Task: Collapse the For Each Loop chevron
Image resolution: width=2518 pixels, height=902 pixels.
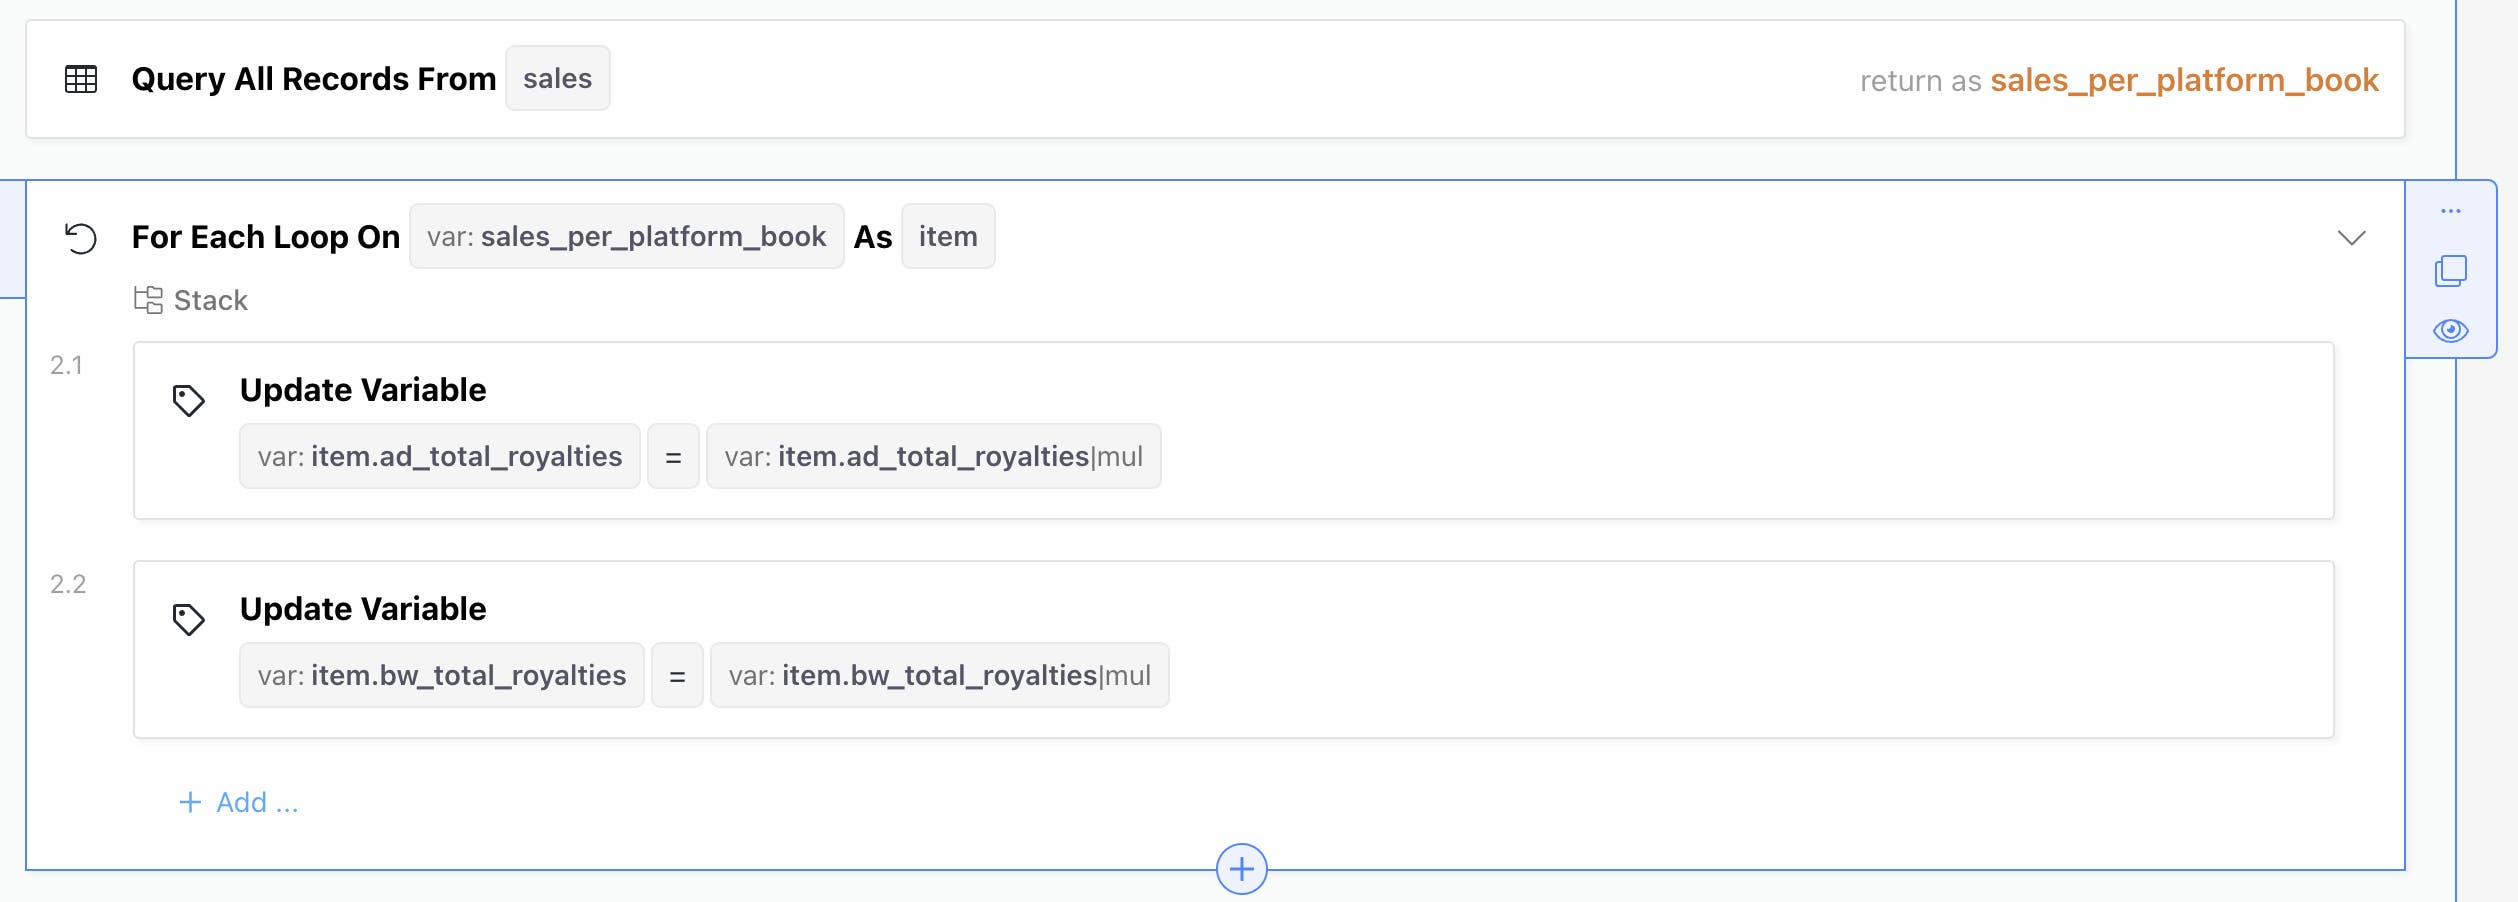Action: (x=2351, y=238)
